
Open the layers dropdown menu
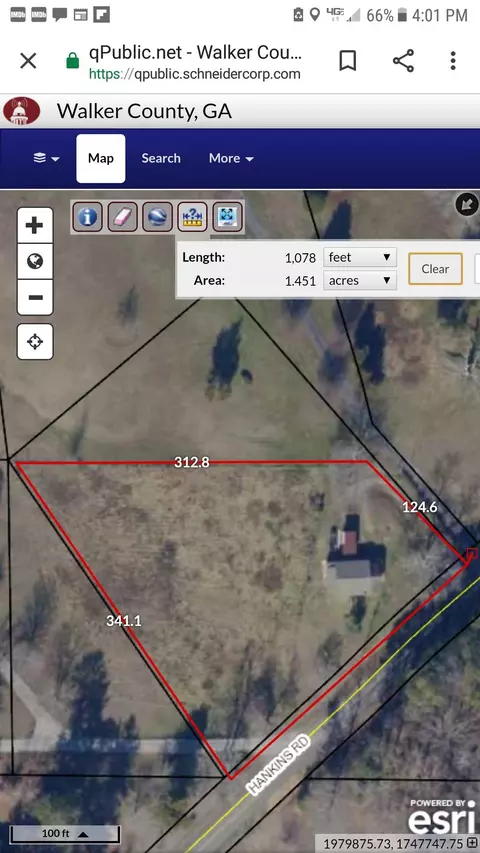tap(46, 158)
